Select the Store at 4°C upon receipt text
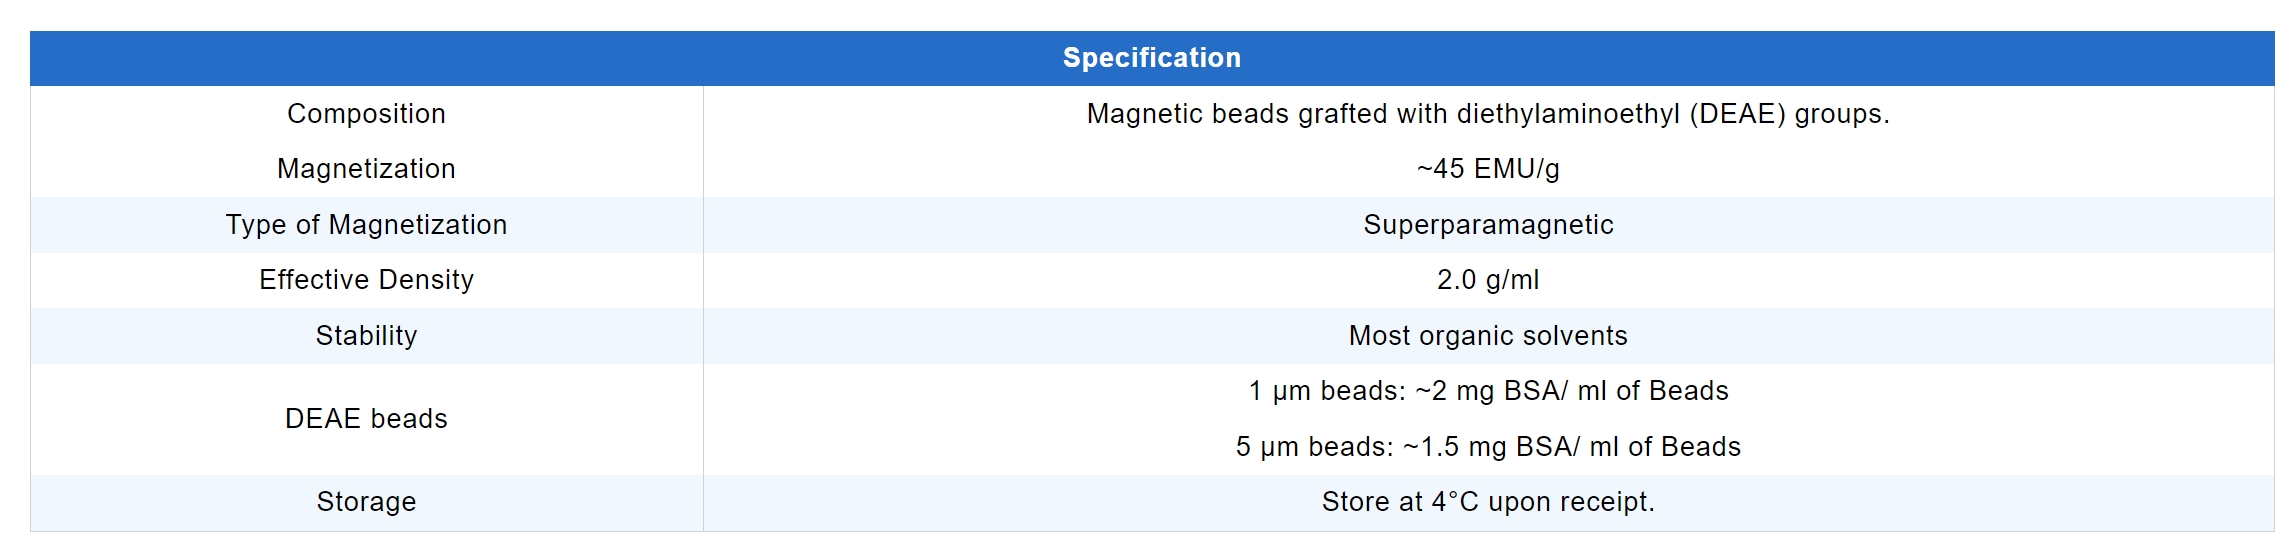 click(1488, 502)
